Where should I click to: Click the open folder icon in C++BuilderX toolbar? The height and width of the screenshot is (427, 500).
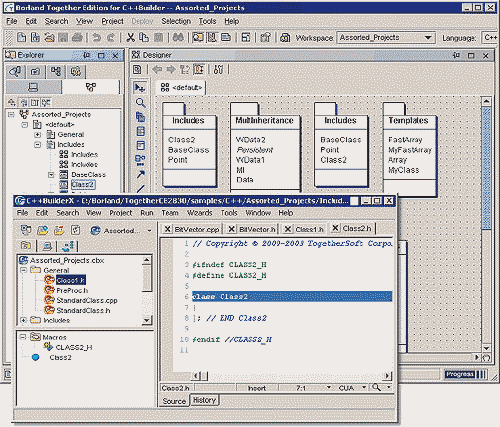[x=42, y=230]
